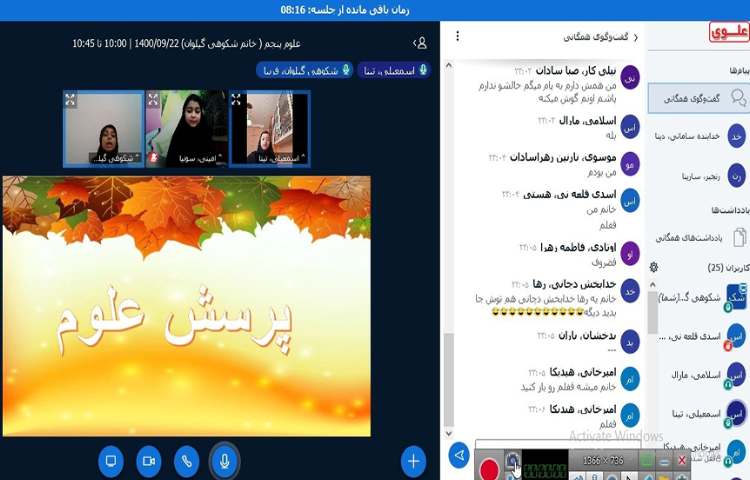Open private chat with رنجبر، سارینا
The image size is (750, 480).
click(x=699, y=176)
